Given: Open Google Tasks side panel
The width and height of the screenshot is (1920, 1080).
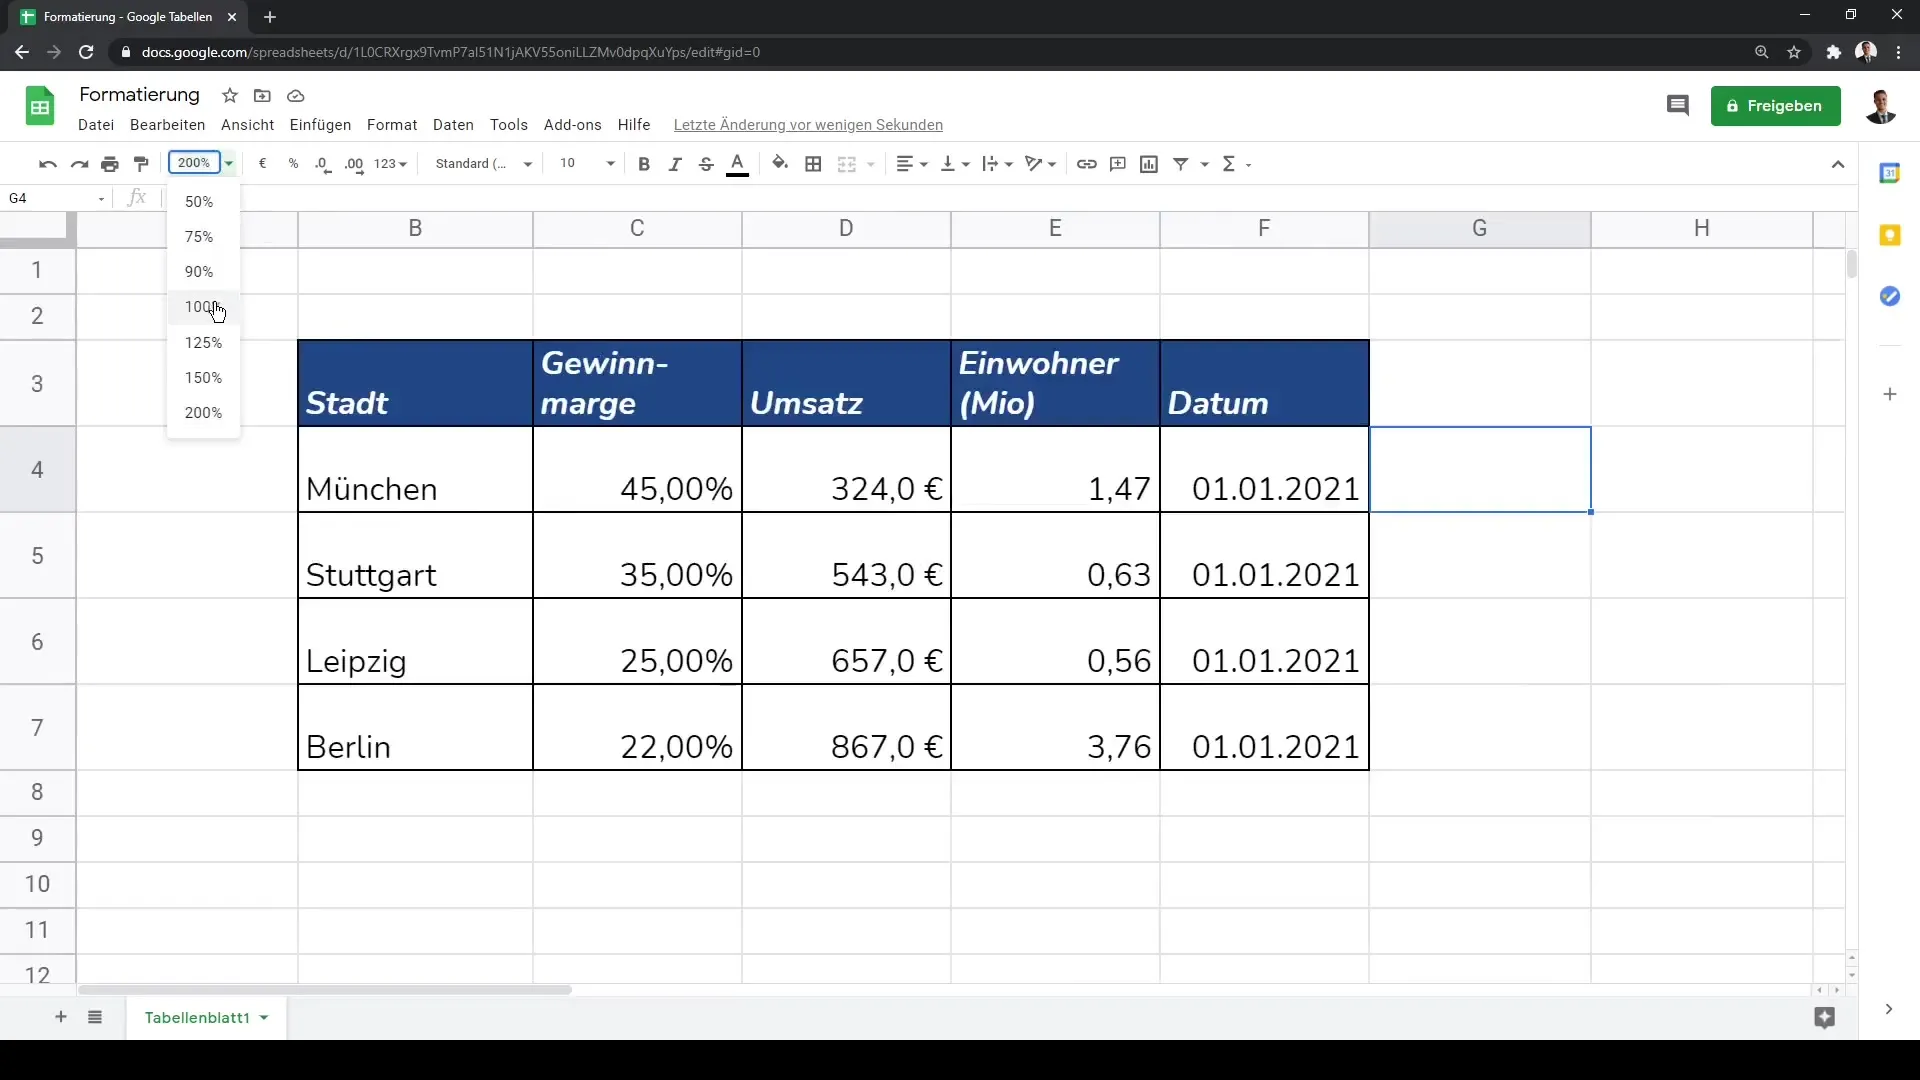Looking at the screenshot, I should pyautogui.click(x=1889, y=296).
